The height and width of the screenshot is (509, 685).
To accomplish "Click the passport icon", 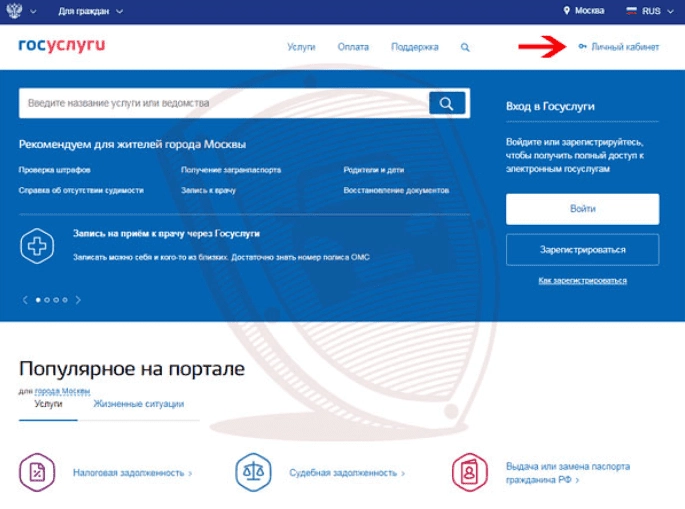I will pos(470,472).
